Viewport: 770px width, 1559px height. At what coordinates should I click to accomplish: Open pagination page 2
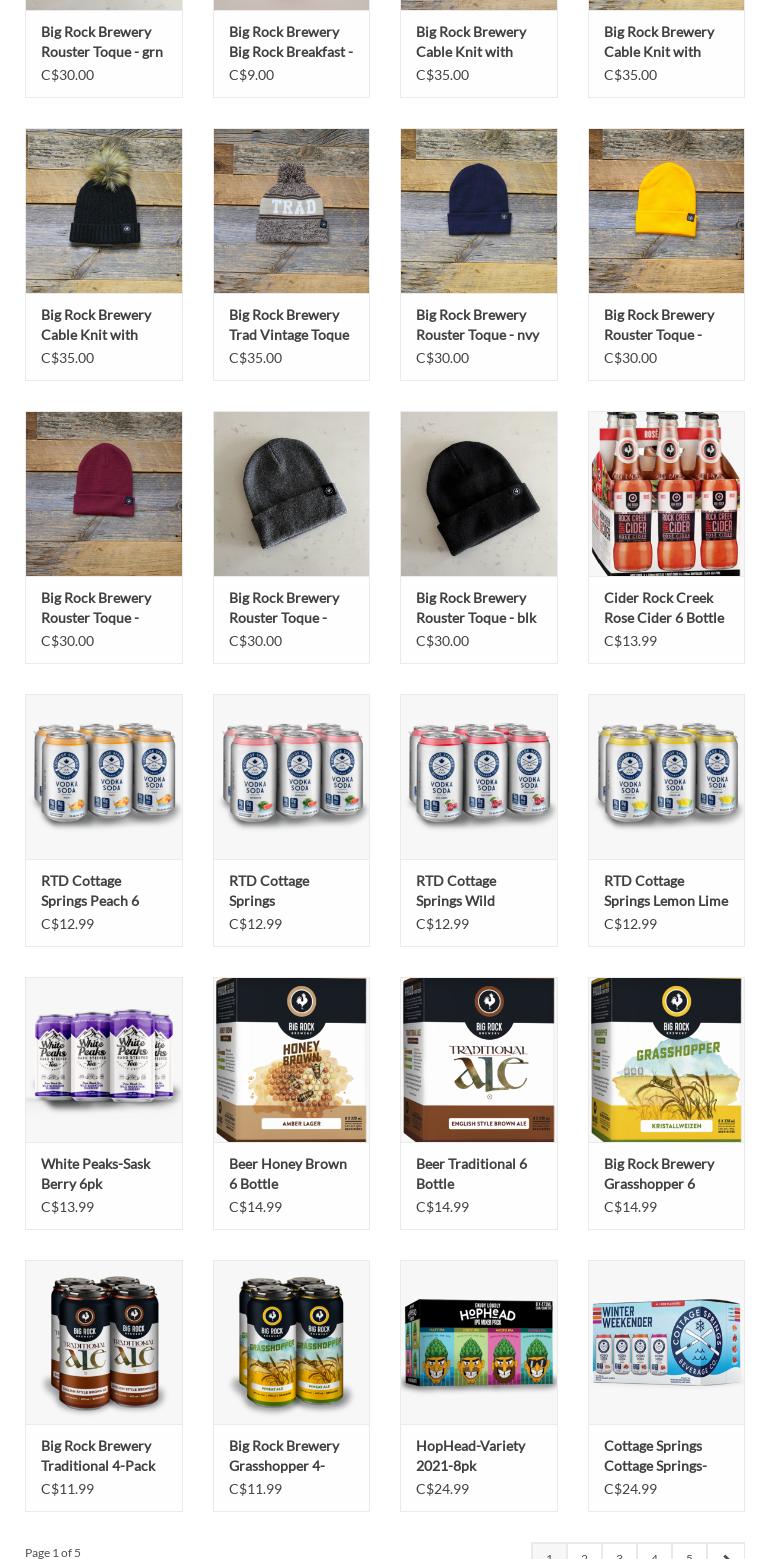coord(584,1553)
